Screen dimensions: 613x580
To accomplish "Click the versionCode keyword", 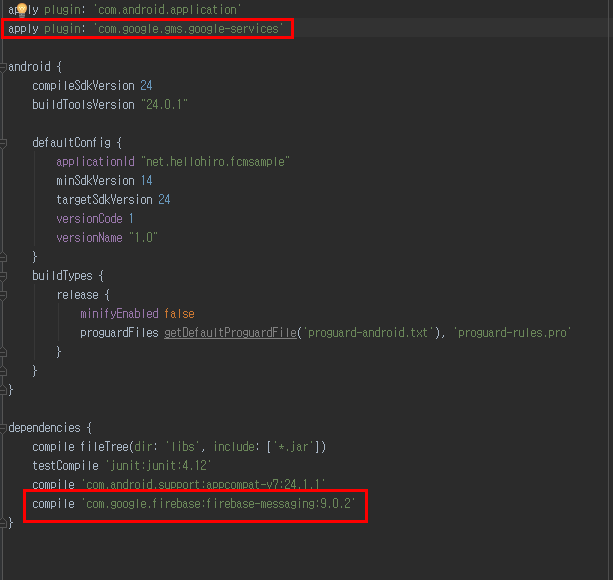I will [89, 218].
